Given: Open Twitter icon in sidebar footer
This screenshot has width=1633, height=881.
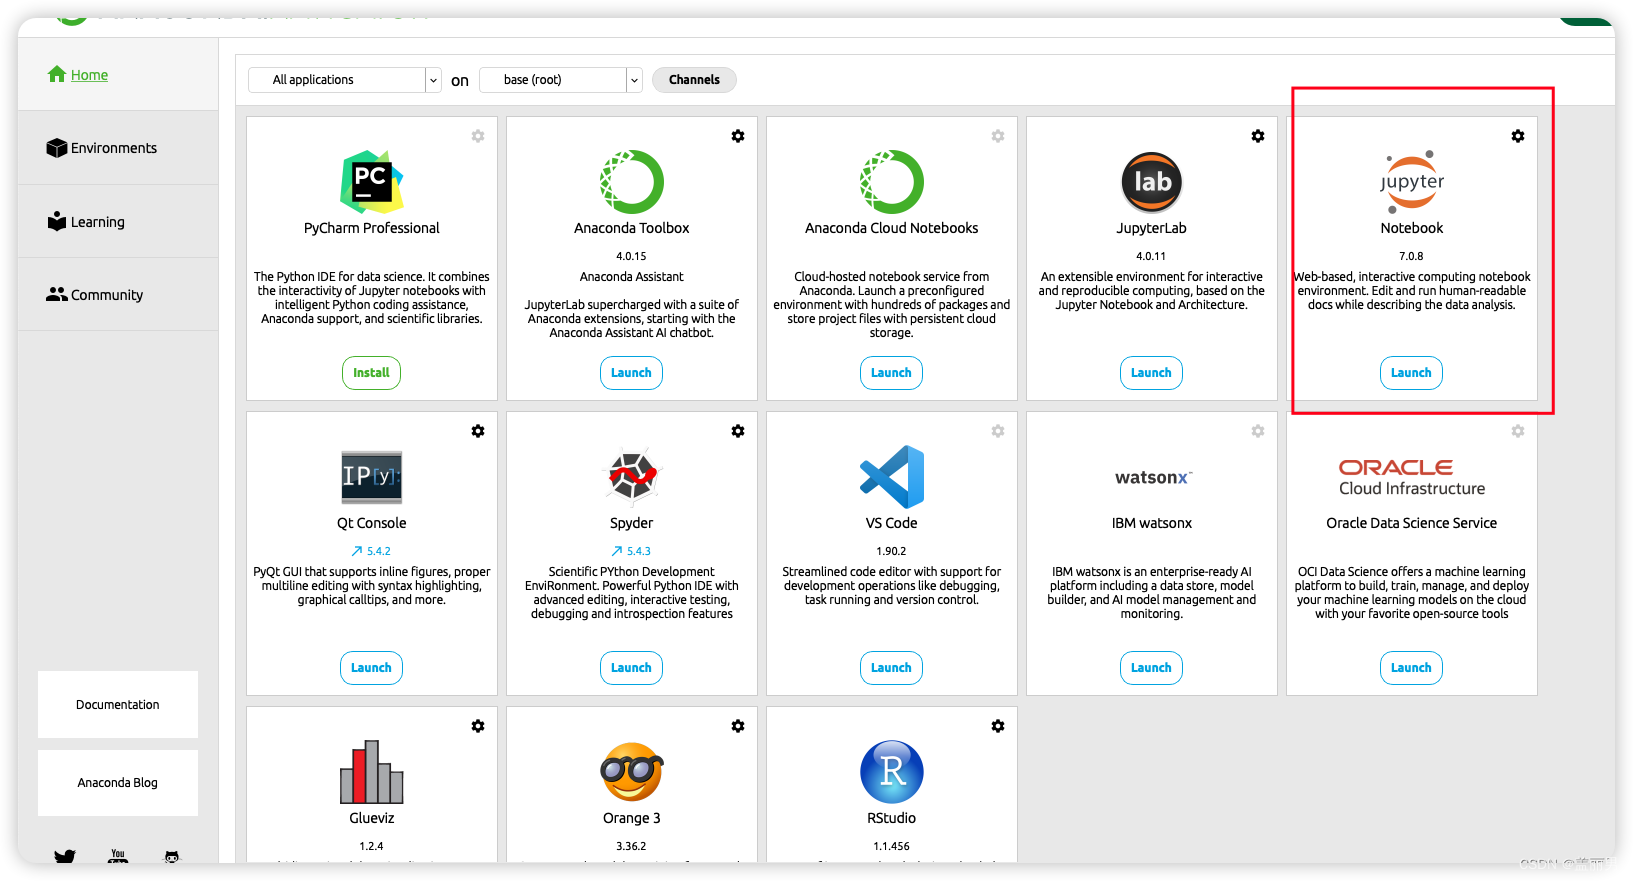Looking at the screenshot, I should (x=65, y=857).
